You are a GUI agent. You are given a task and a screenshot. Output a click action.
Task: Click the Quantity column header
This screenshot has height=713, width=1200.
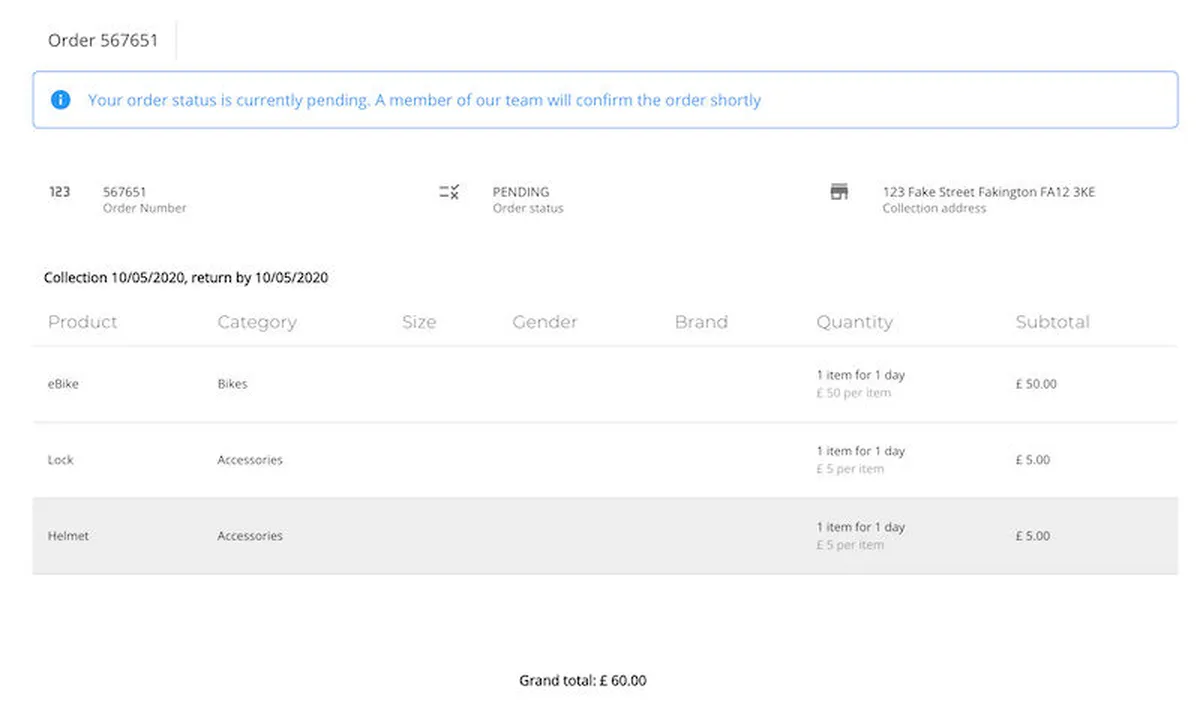[x=854, y=322]
